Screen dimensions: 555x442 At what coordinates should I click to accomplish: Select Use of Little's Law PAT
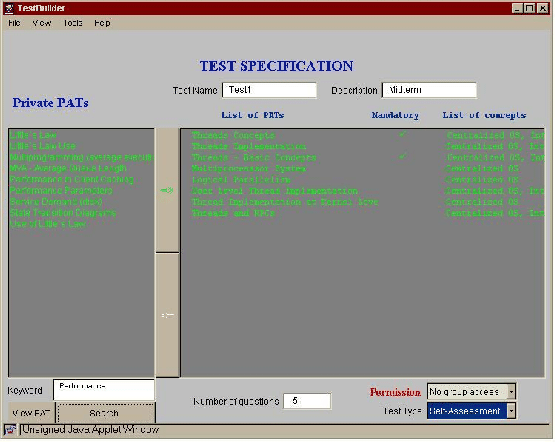coord(47,224)
